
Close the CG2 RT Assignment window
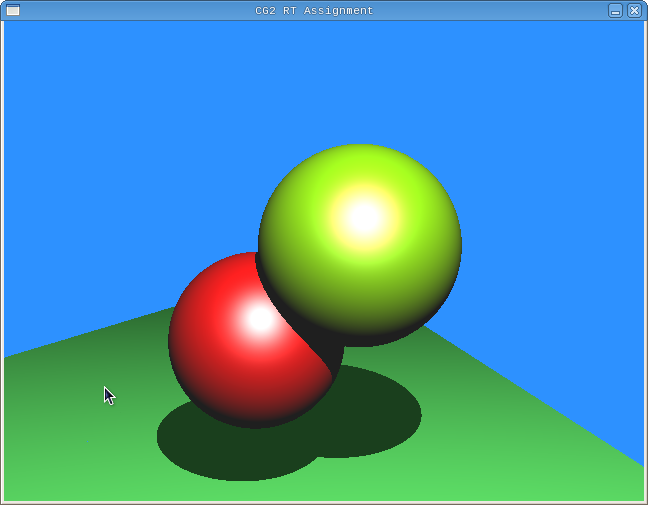[634, 10]
